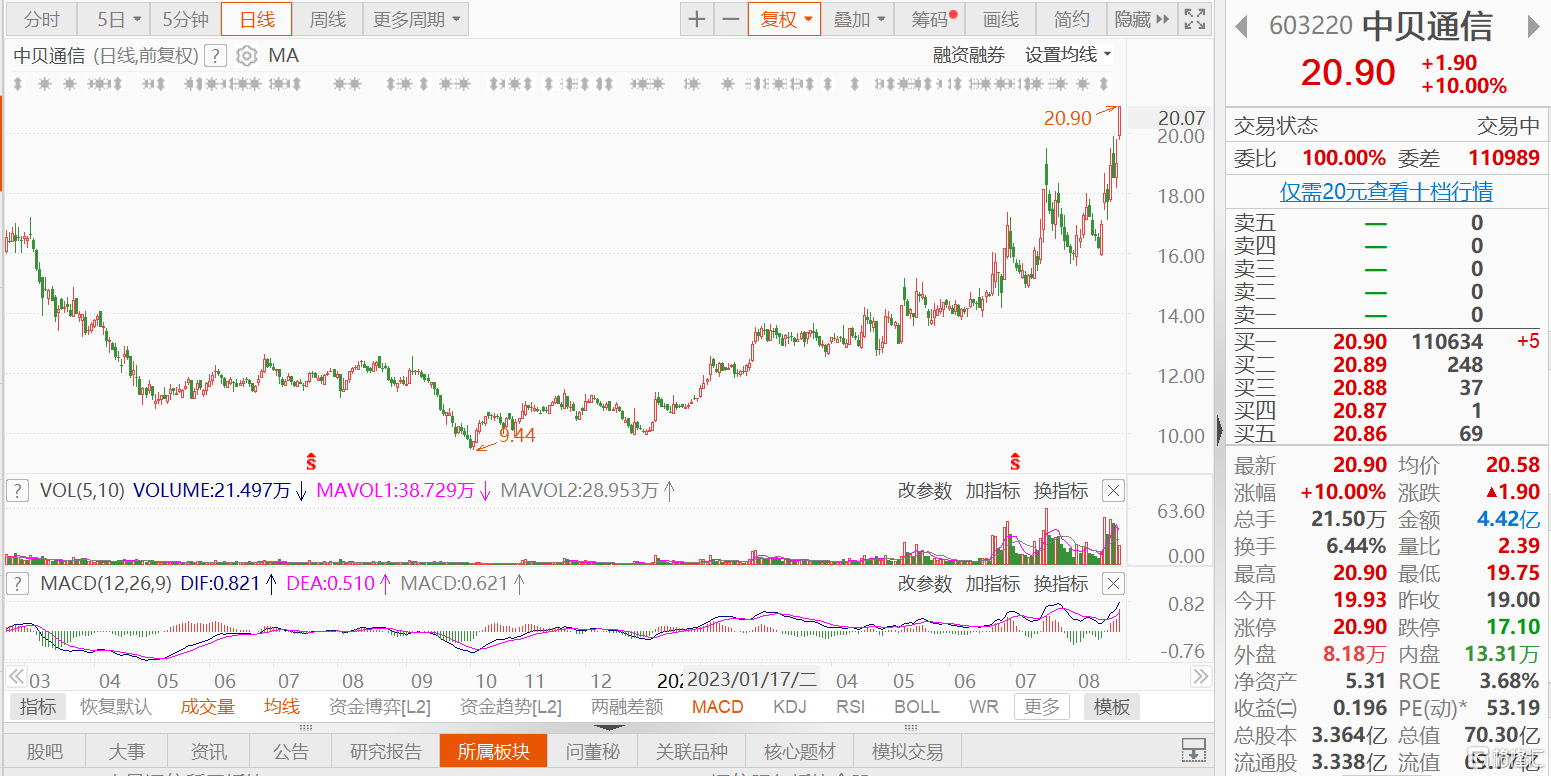Select 两融差额 indicator
The width and height of the screenshot is (1551, 776).
click(x=627, y=707)
